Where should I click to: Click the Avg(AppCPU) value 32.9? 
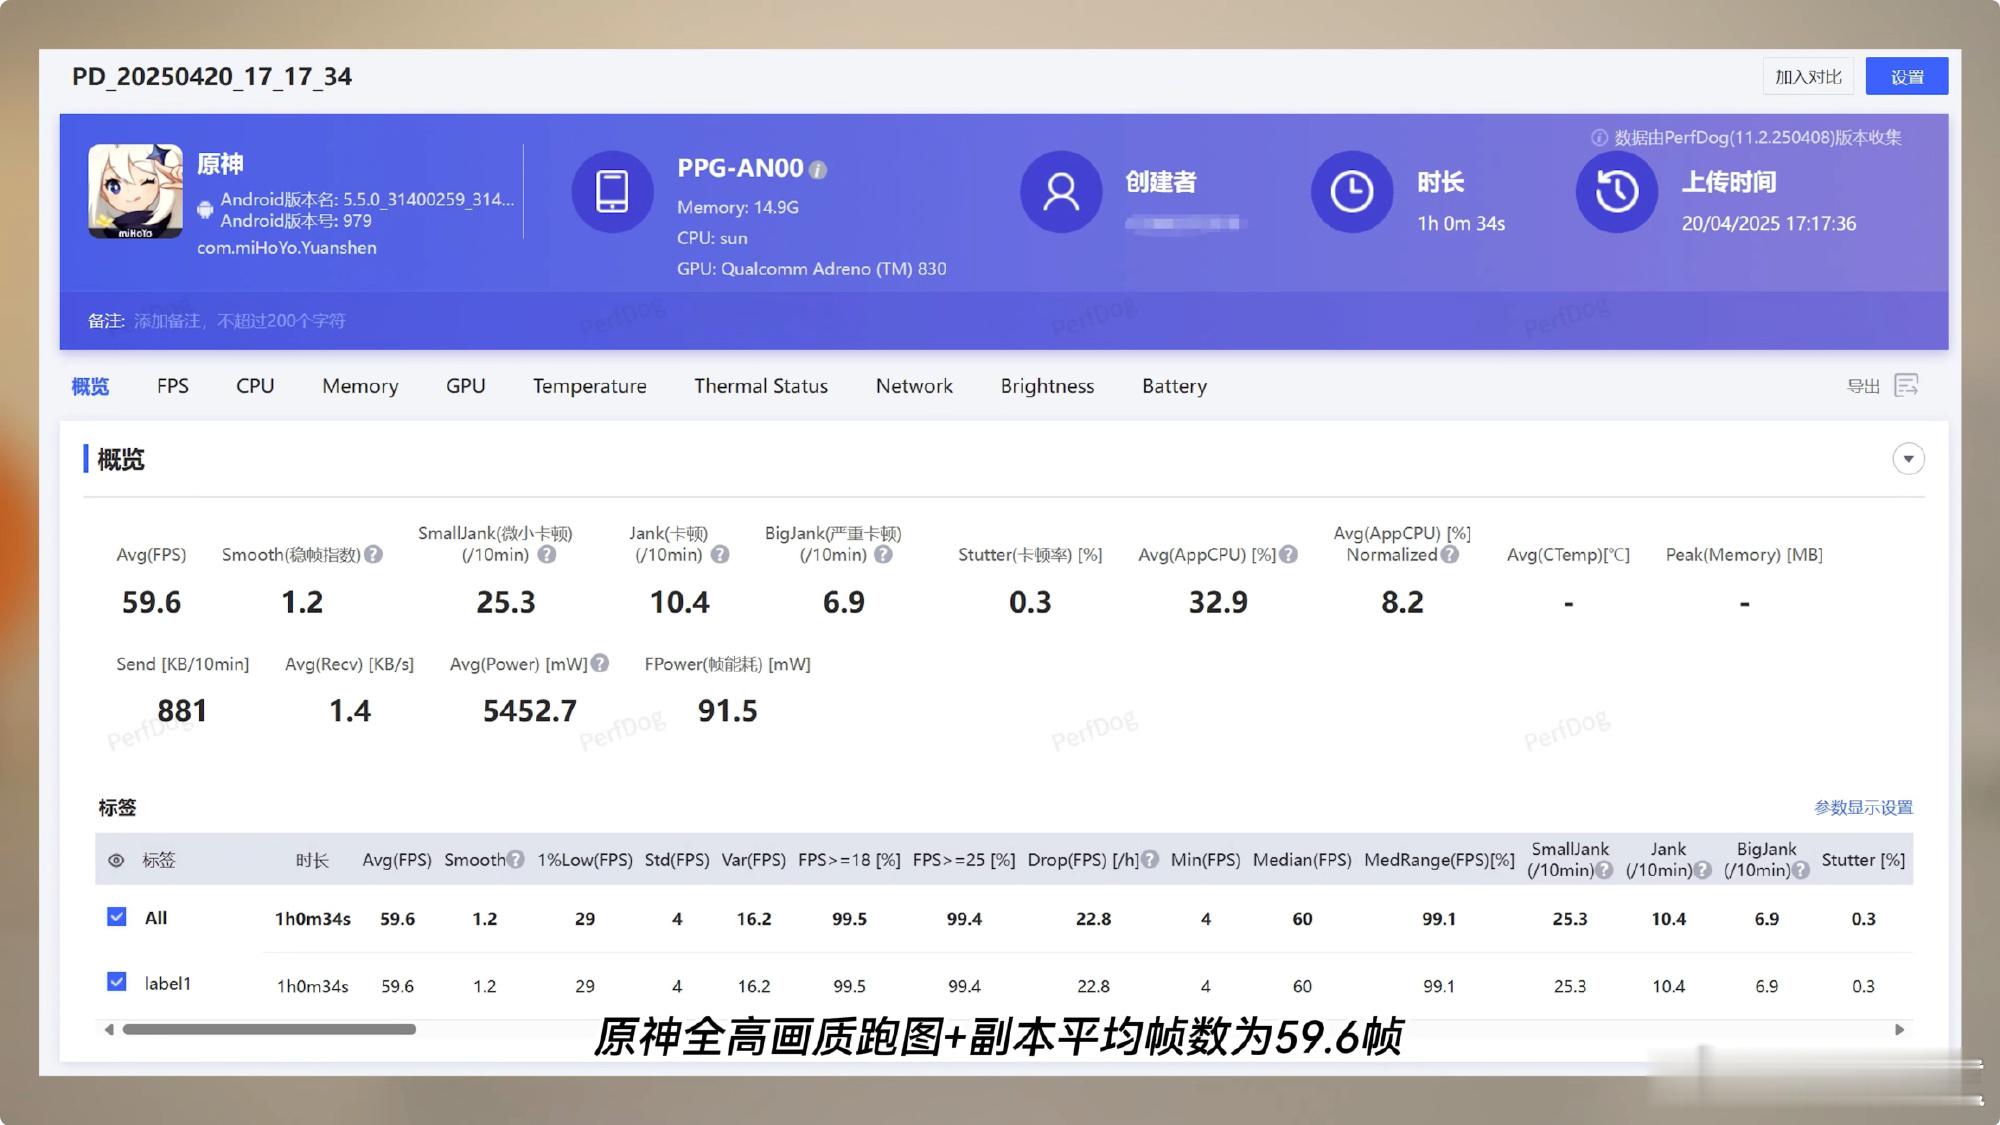[1218, 602]
